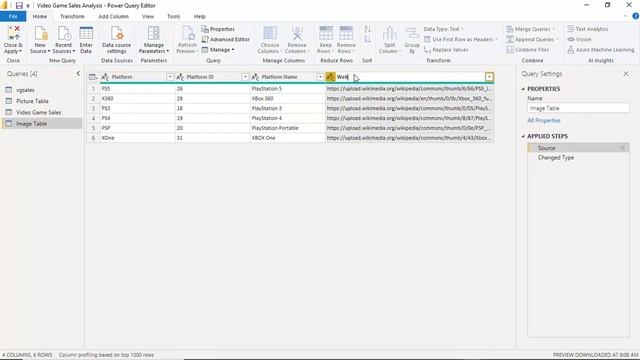Open Data source settings

117,40
